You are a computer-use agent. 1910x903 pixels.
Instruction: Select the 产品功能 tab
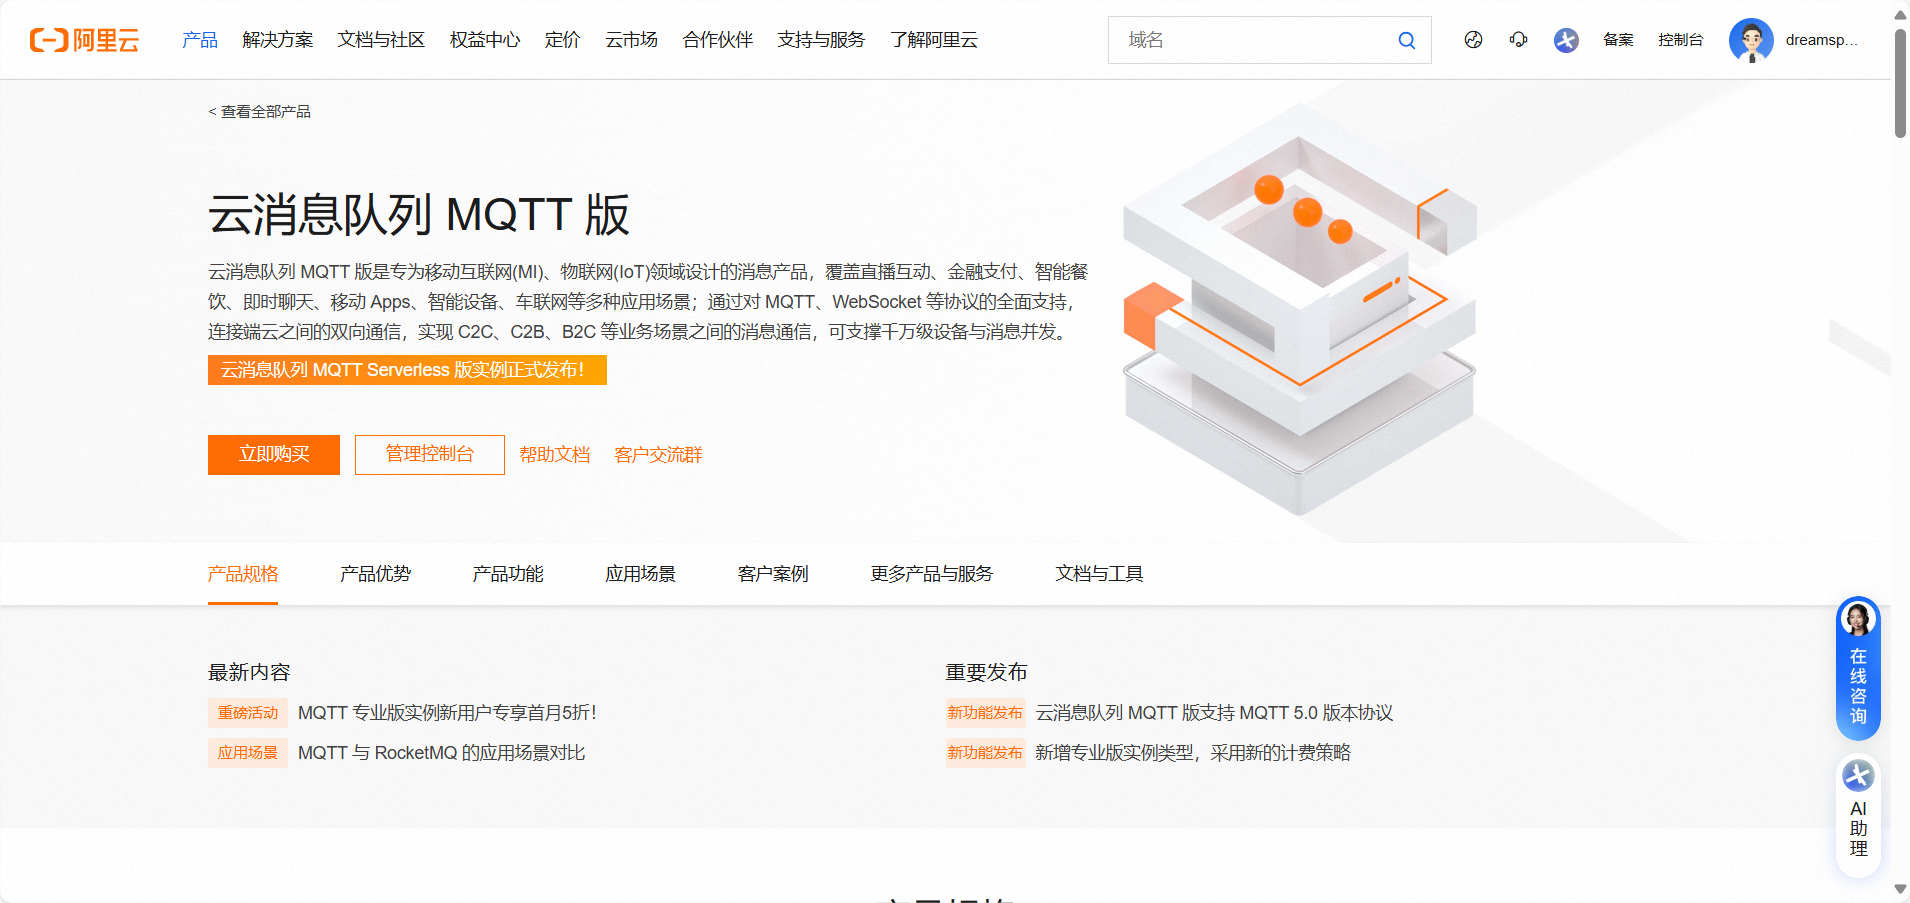point(508,574)
